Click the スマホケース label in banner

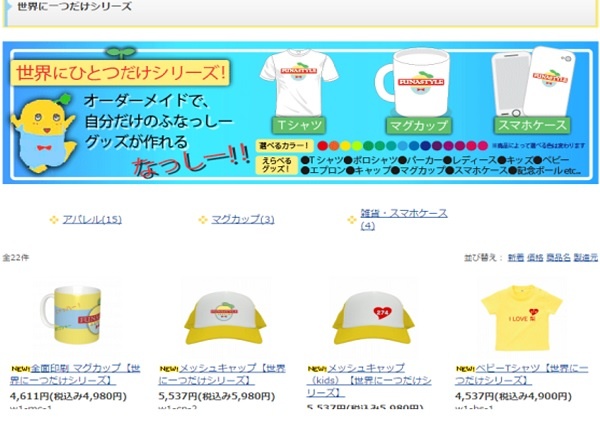[532, 125]
